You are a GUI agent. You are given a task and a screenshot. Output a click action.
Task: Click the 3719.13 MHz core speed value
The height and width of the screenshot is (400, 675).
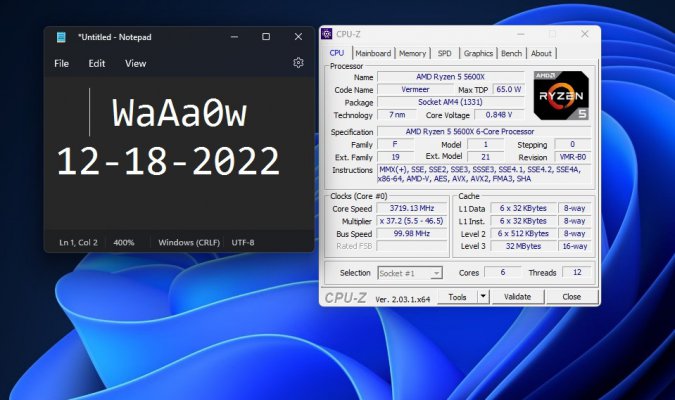(x=412, y=208)
